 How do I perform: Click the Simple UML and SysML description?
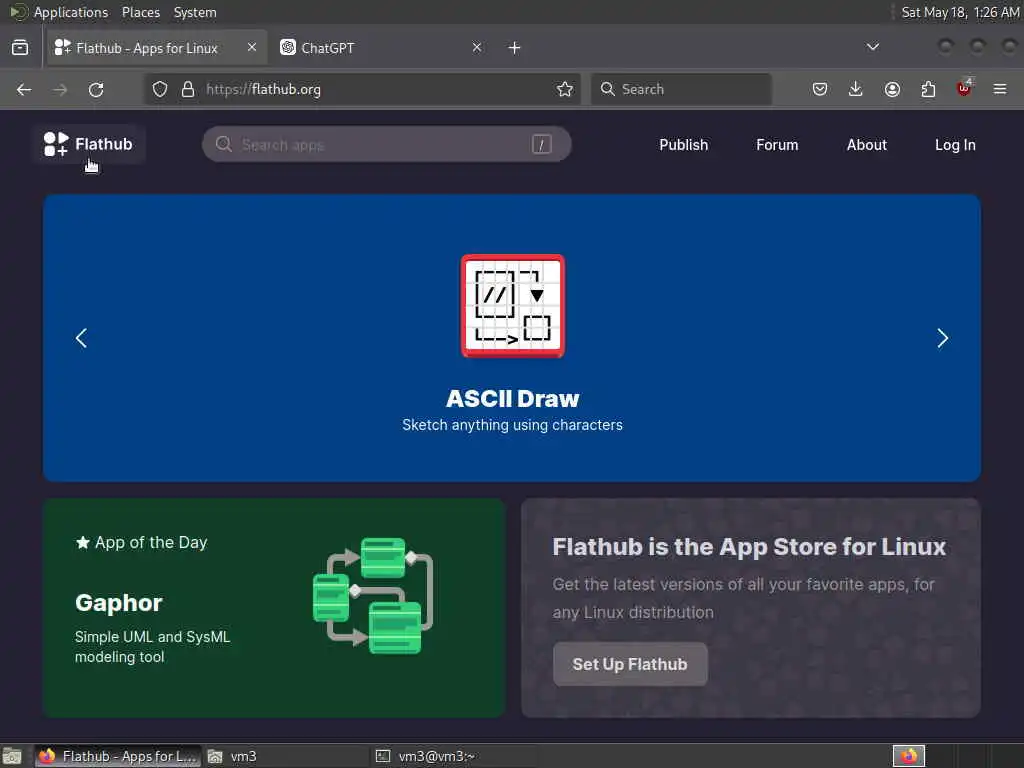coord(152,647)
